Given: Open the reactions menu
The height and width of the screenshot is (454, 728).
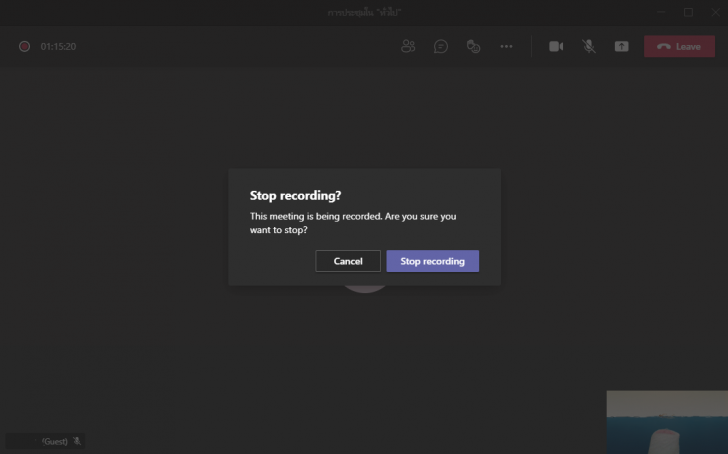Looking at the screenshot, I should 473,46.
